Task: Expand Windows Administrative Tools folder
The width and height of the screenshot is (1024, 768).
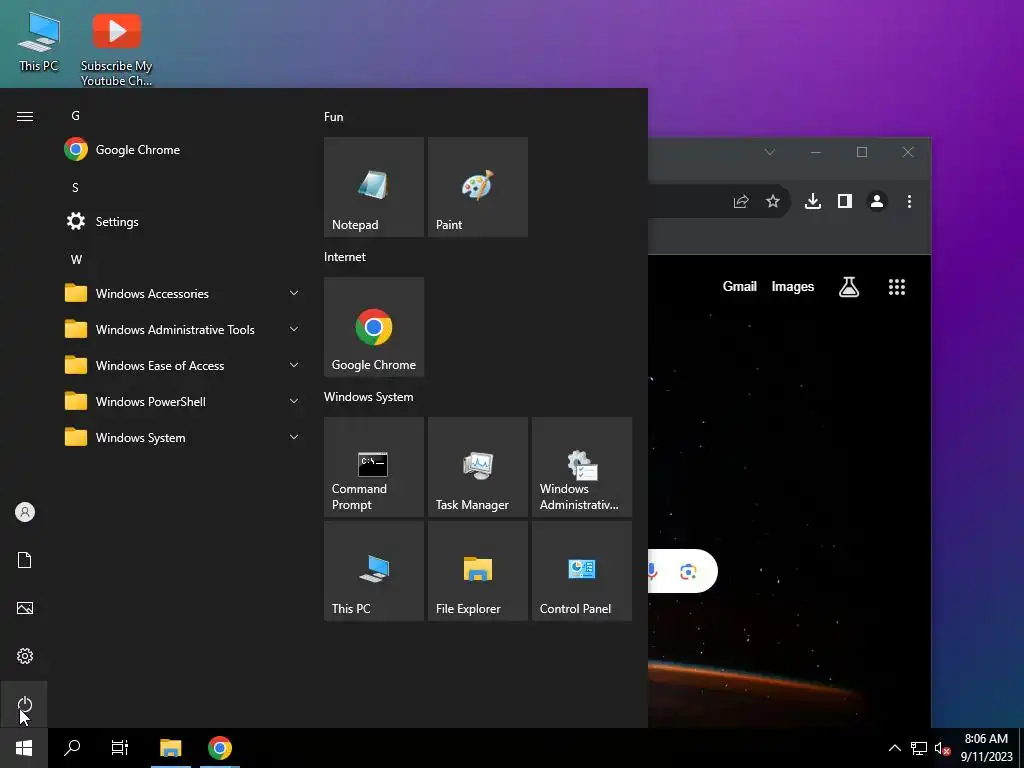Action: click(182, 329)
